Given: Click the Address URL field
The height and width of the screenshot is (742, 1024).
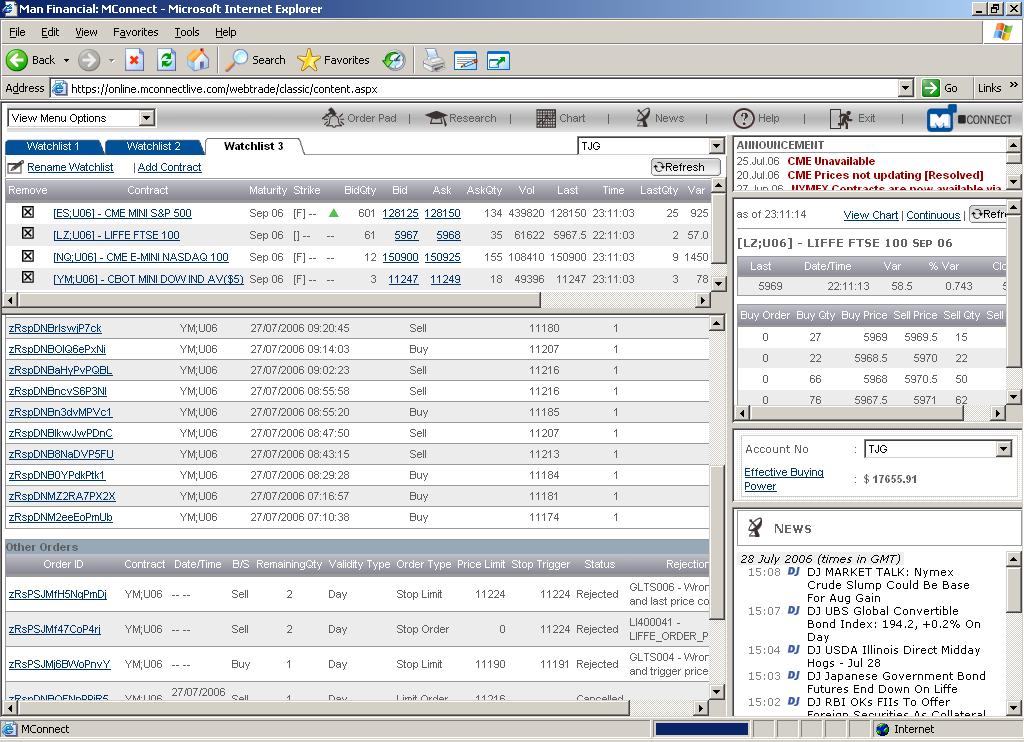Looking at the screenshot, I should [483, 88].
